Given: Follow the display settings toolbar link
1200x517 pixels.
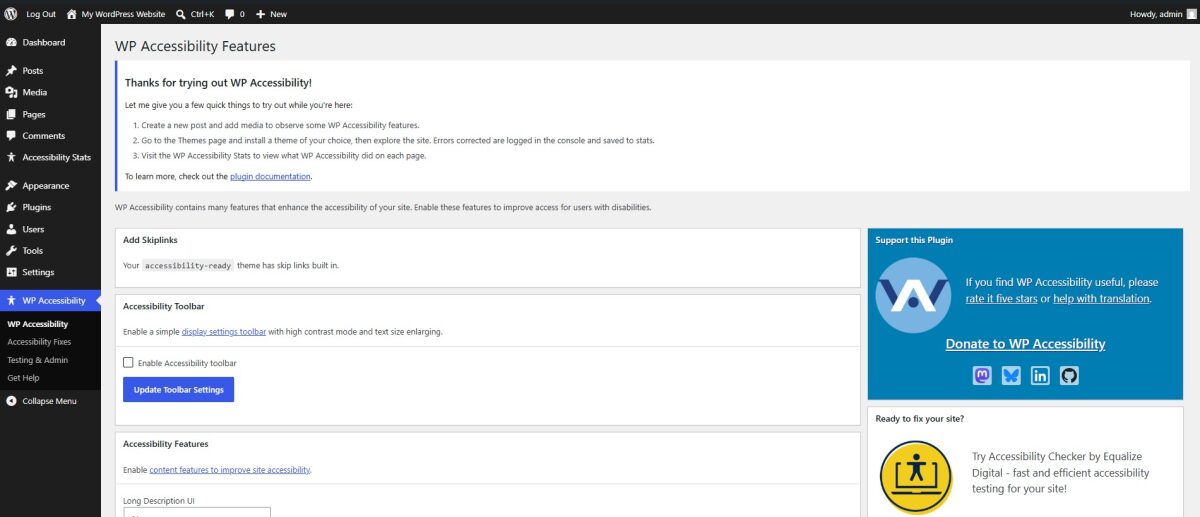Looking at the screenshot, I should [224, 331].
